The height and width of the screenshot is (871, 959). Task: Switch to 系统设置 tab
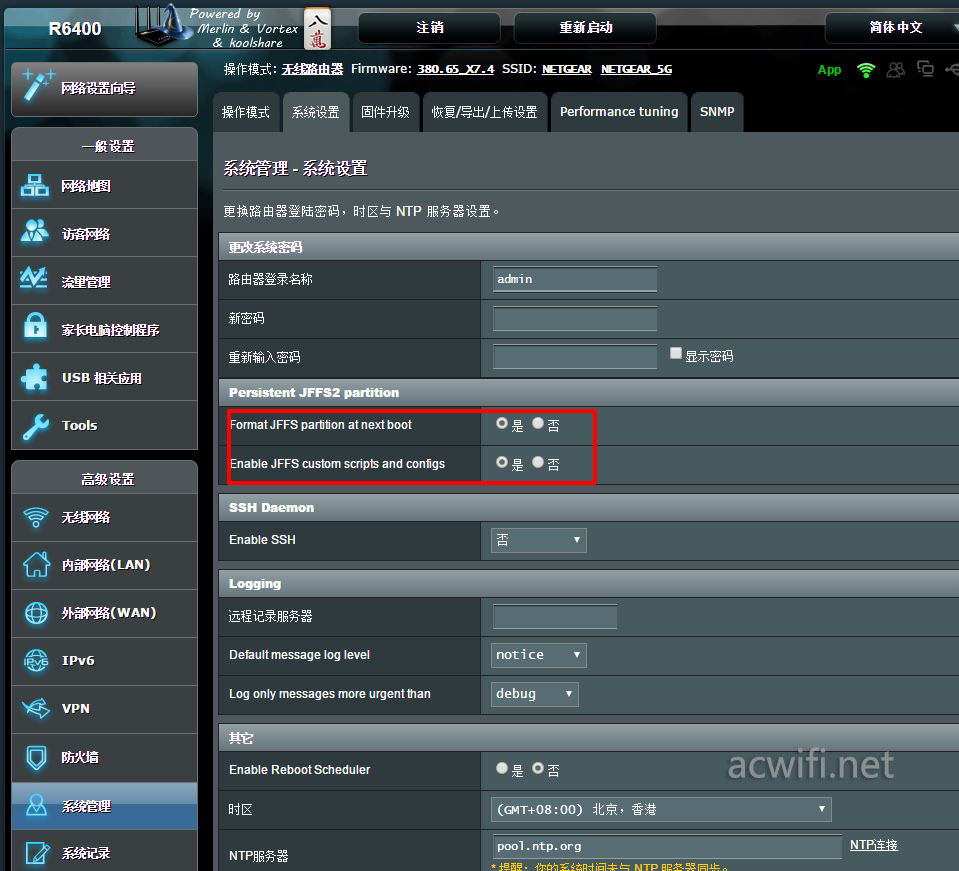click(316, 113)
